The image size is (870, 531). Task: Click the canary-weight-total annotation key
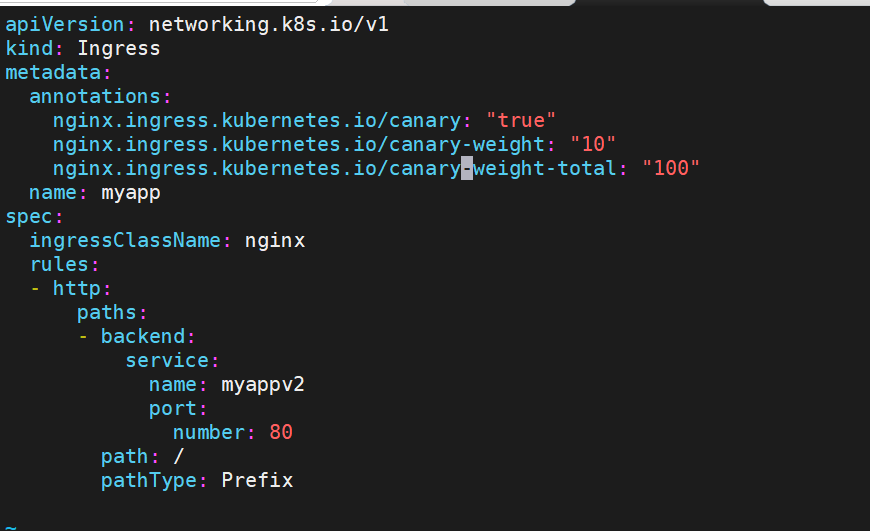coord(335,168)
